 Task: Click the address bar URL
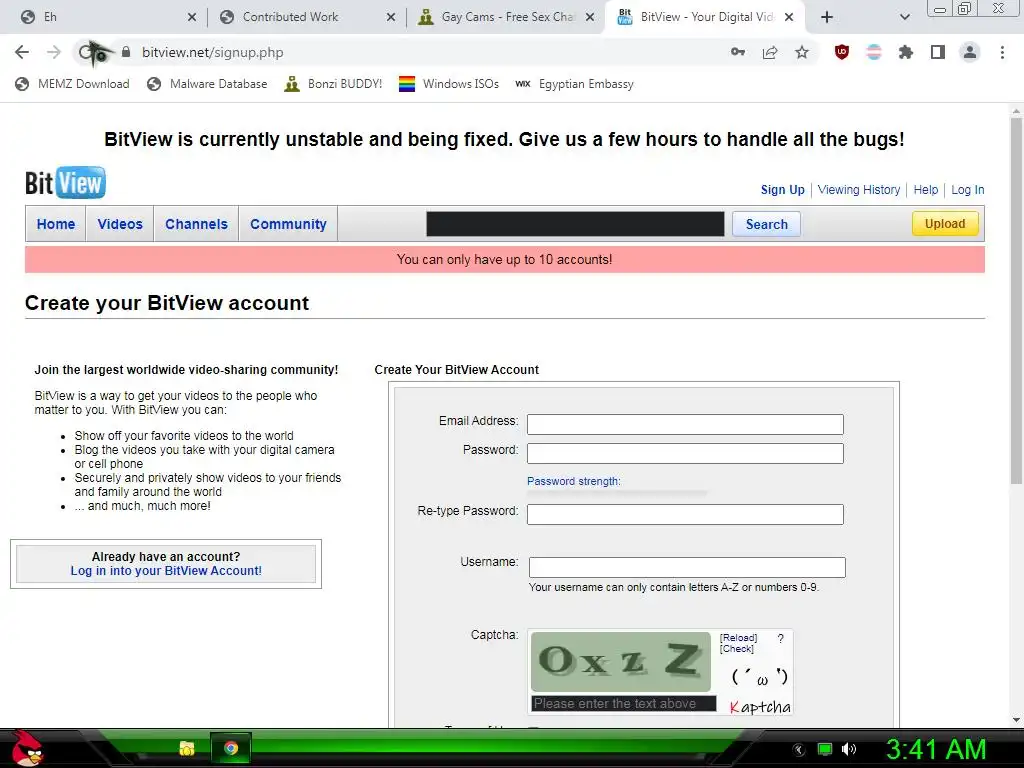(213, 52)
